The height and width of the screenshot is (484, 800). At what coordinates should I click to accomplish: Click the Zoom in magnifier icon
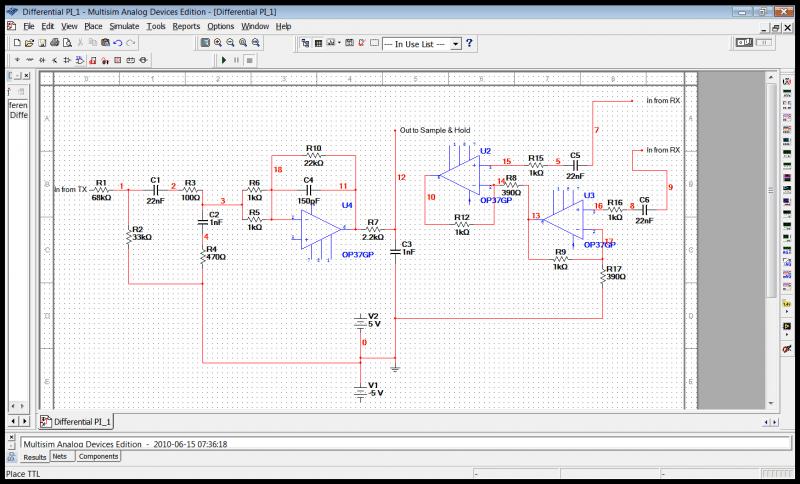pyautogui.click(x=218, y=44)
